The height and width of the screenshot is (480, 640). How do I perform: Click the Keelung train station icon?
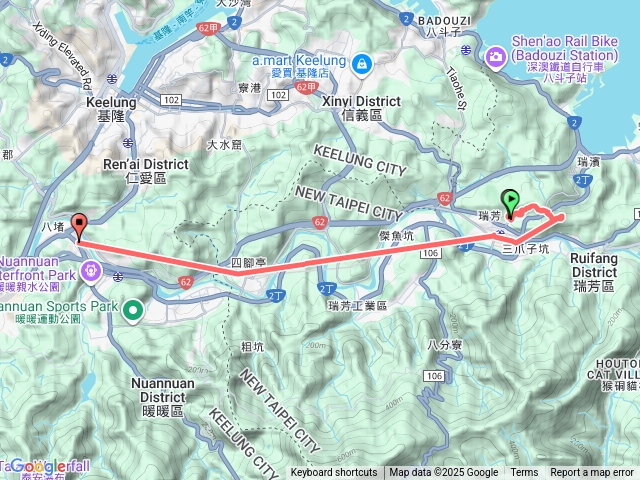[112, 79]
